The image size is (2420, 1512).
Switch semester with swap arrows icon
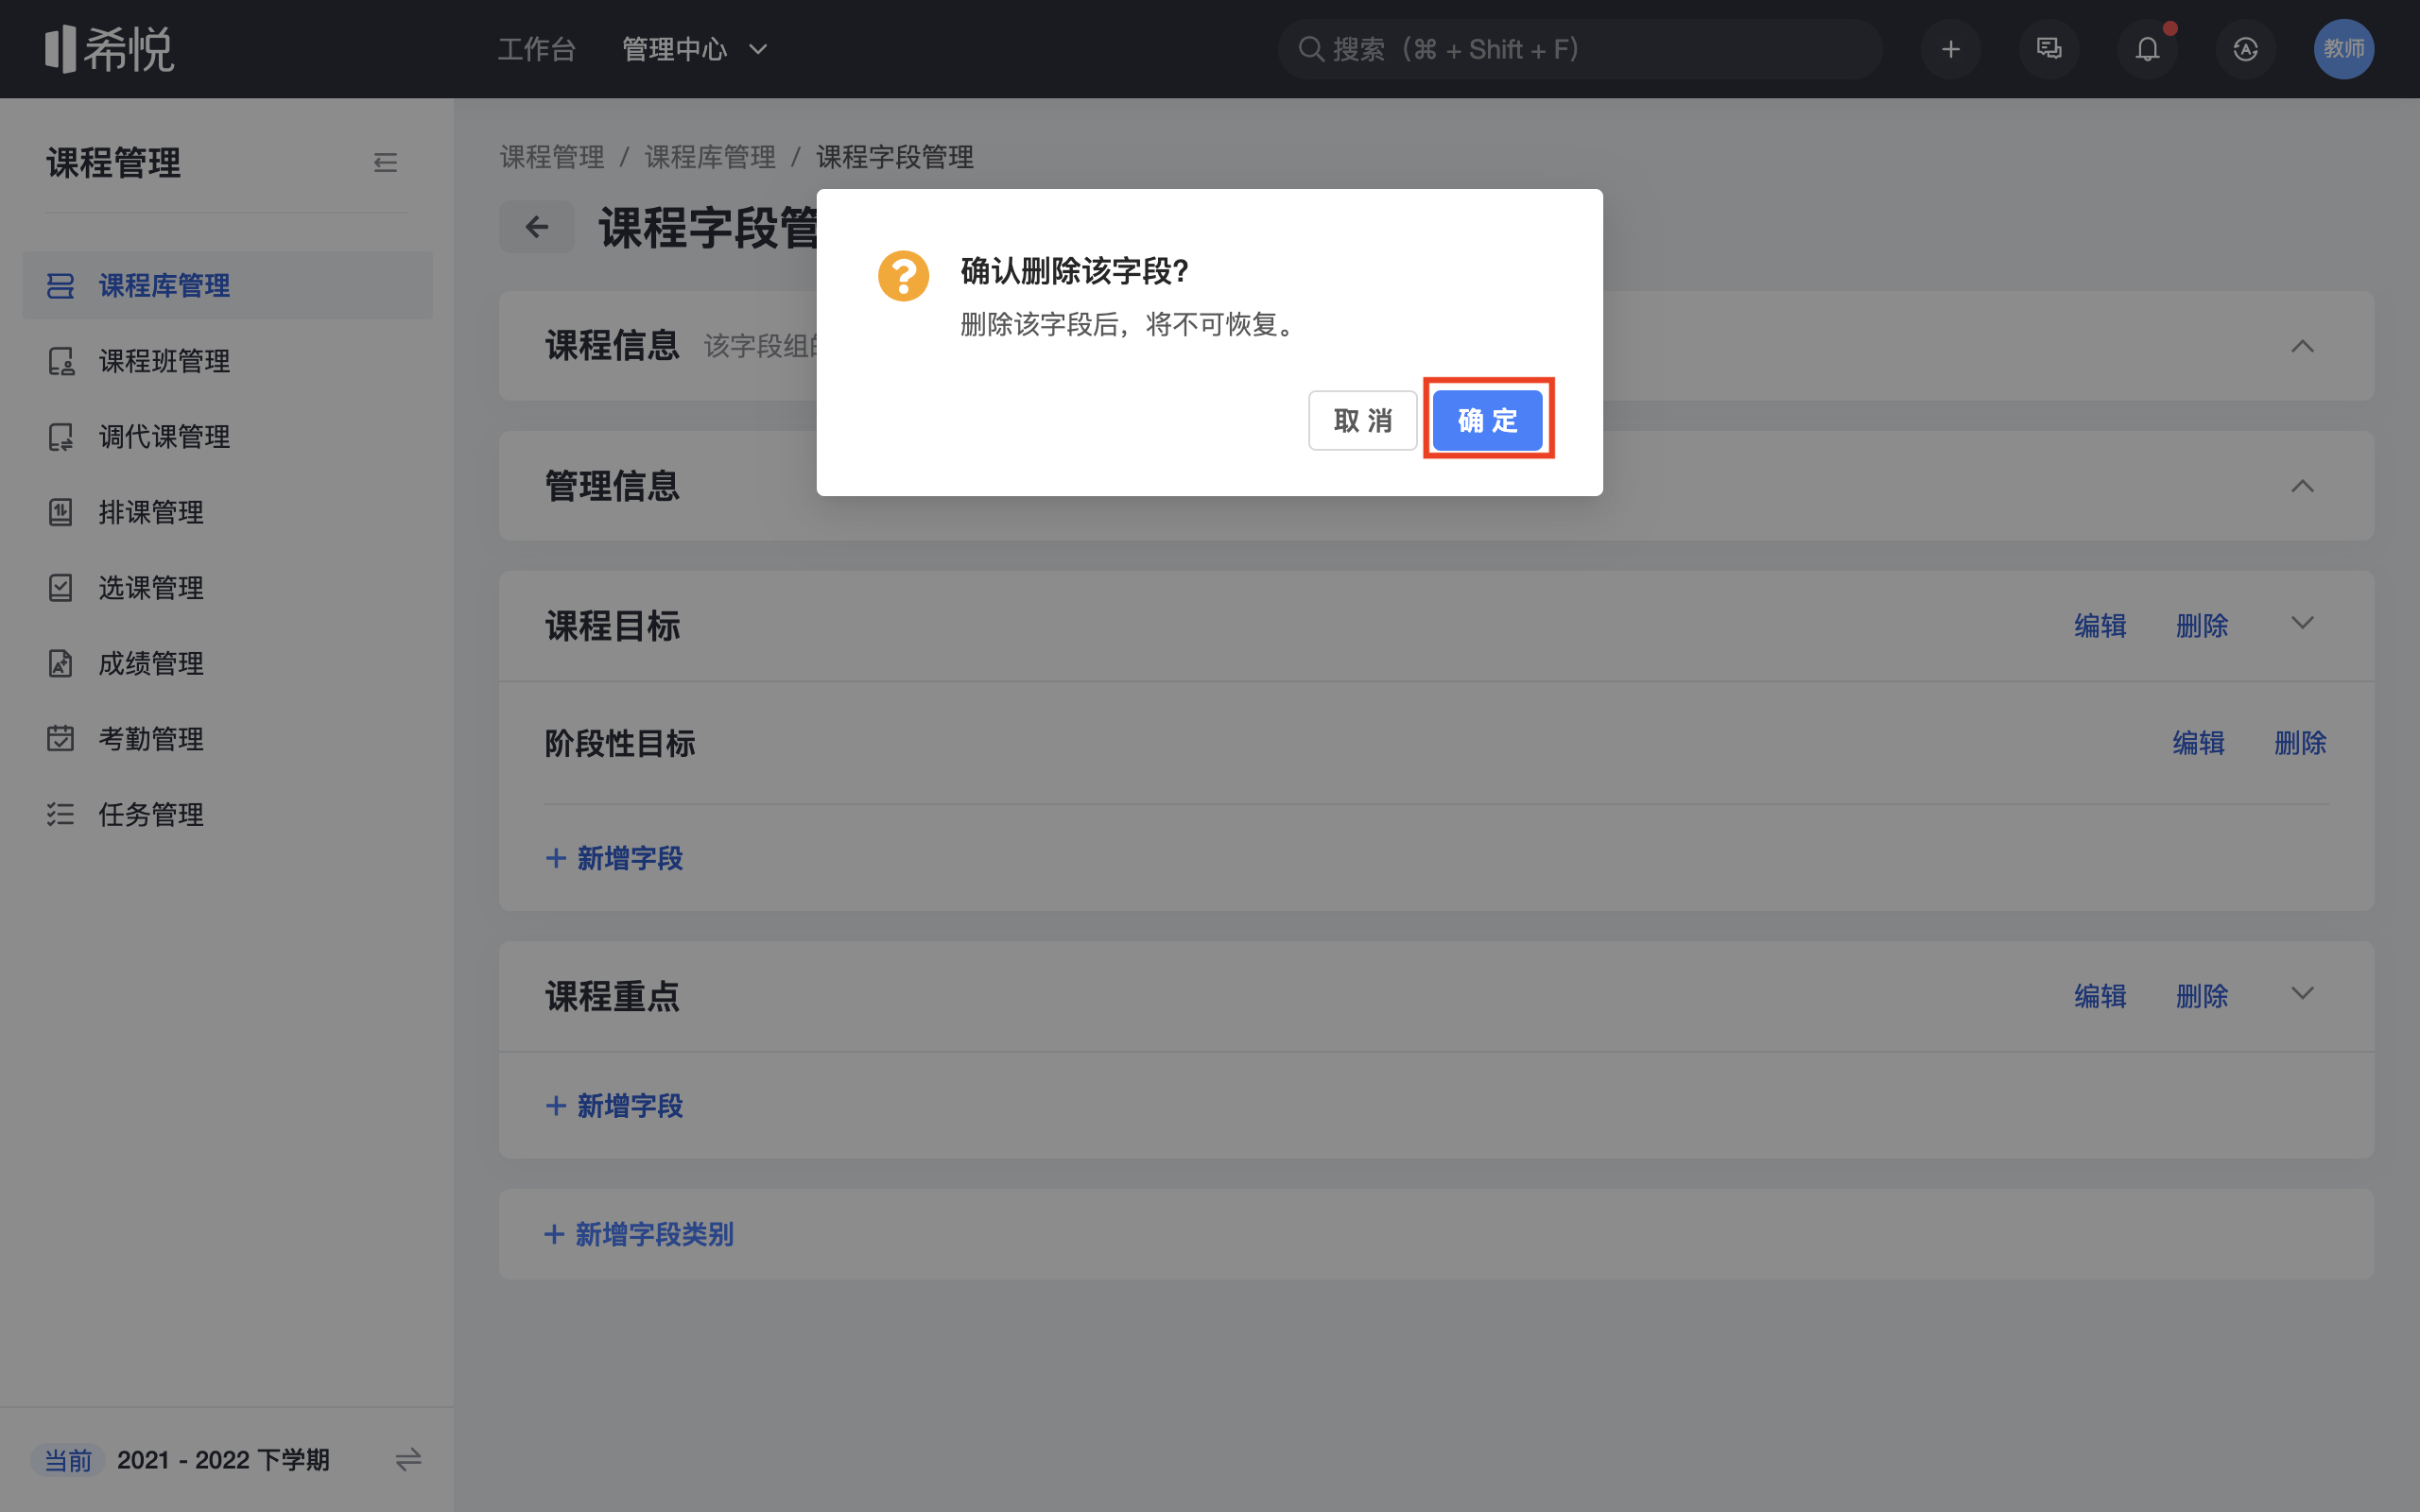(x=408, y=1460)
